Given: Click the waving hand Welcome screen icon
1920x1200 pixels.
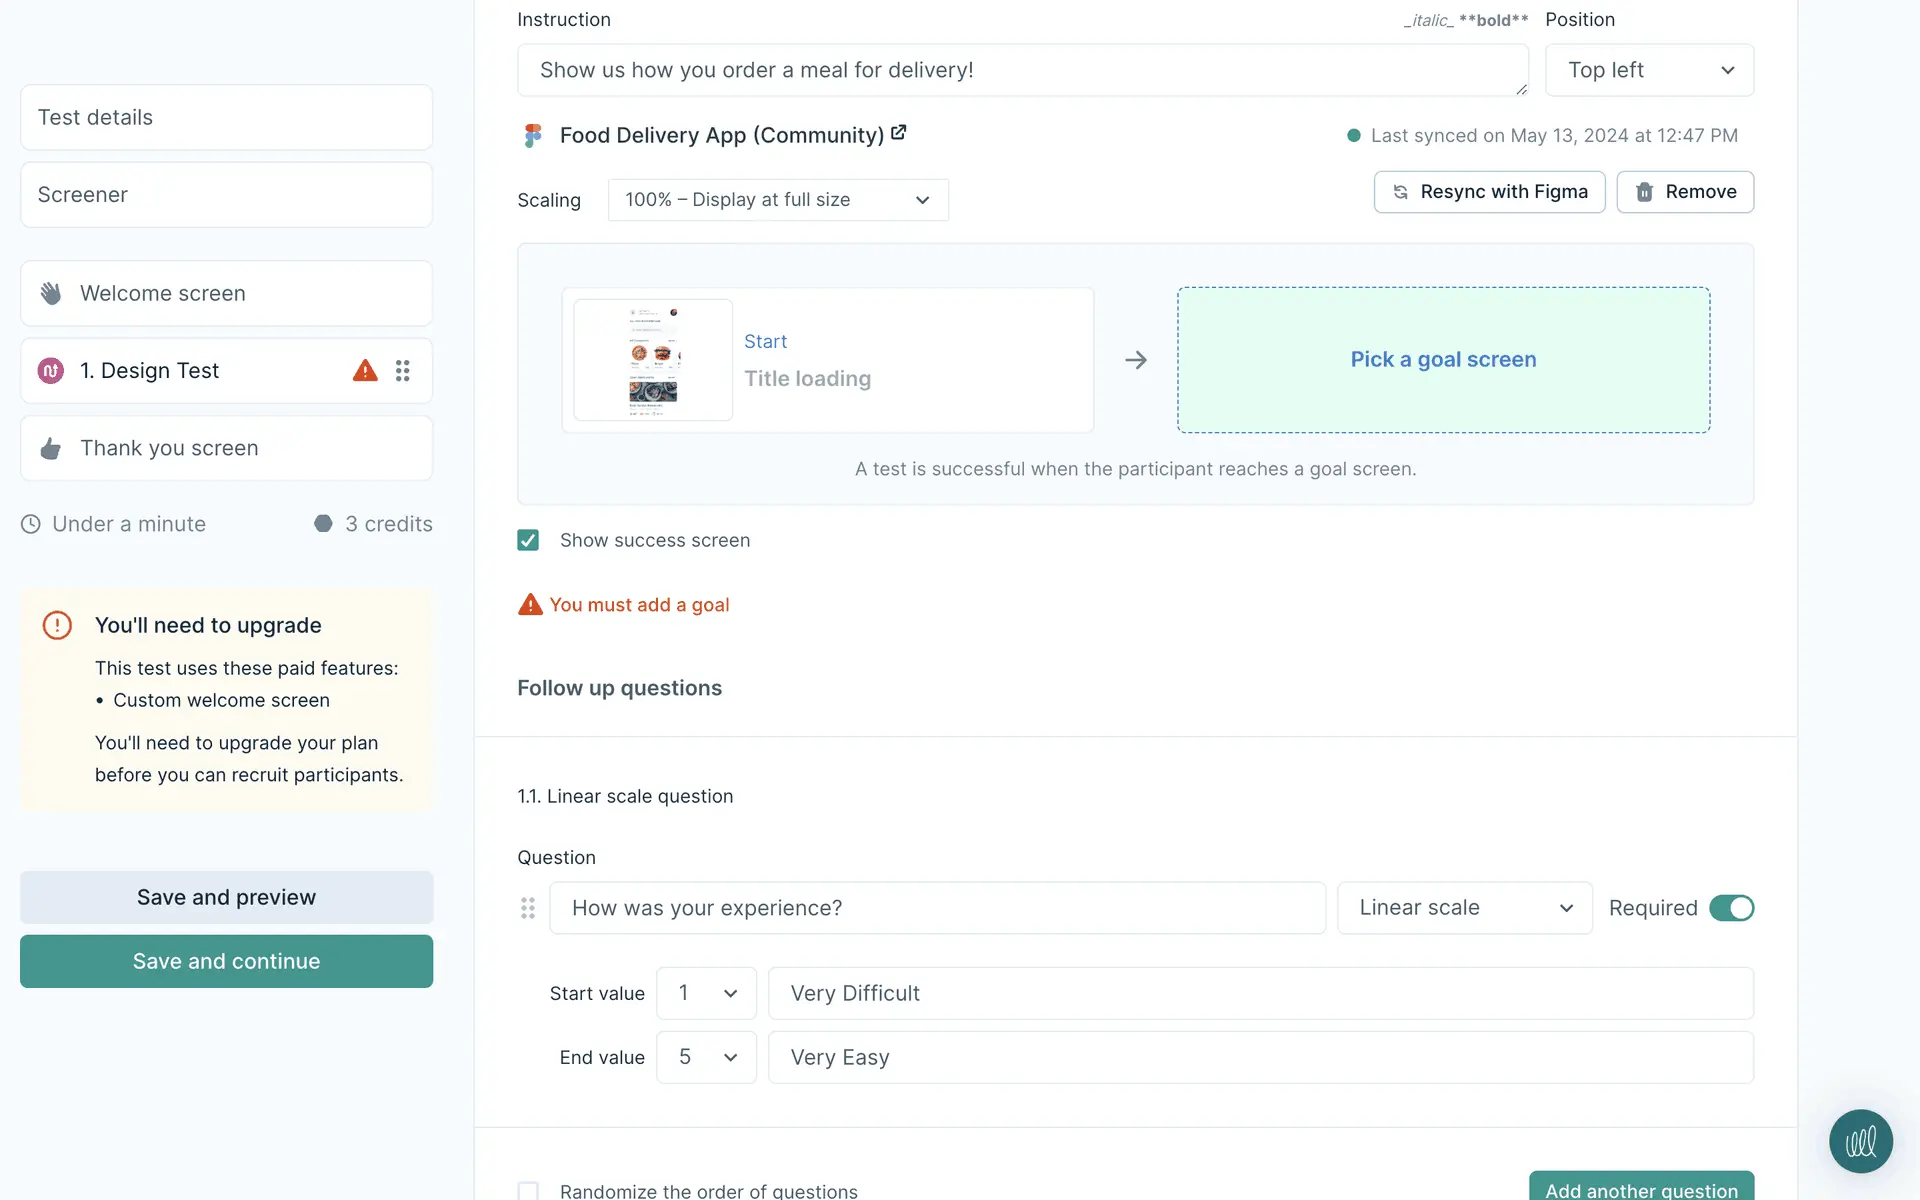Looking at the screenshot, I should point(51,293).
